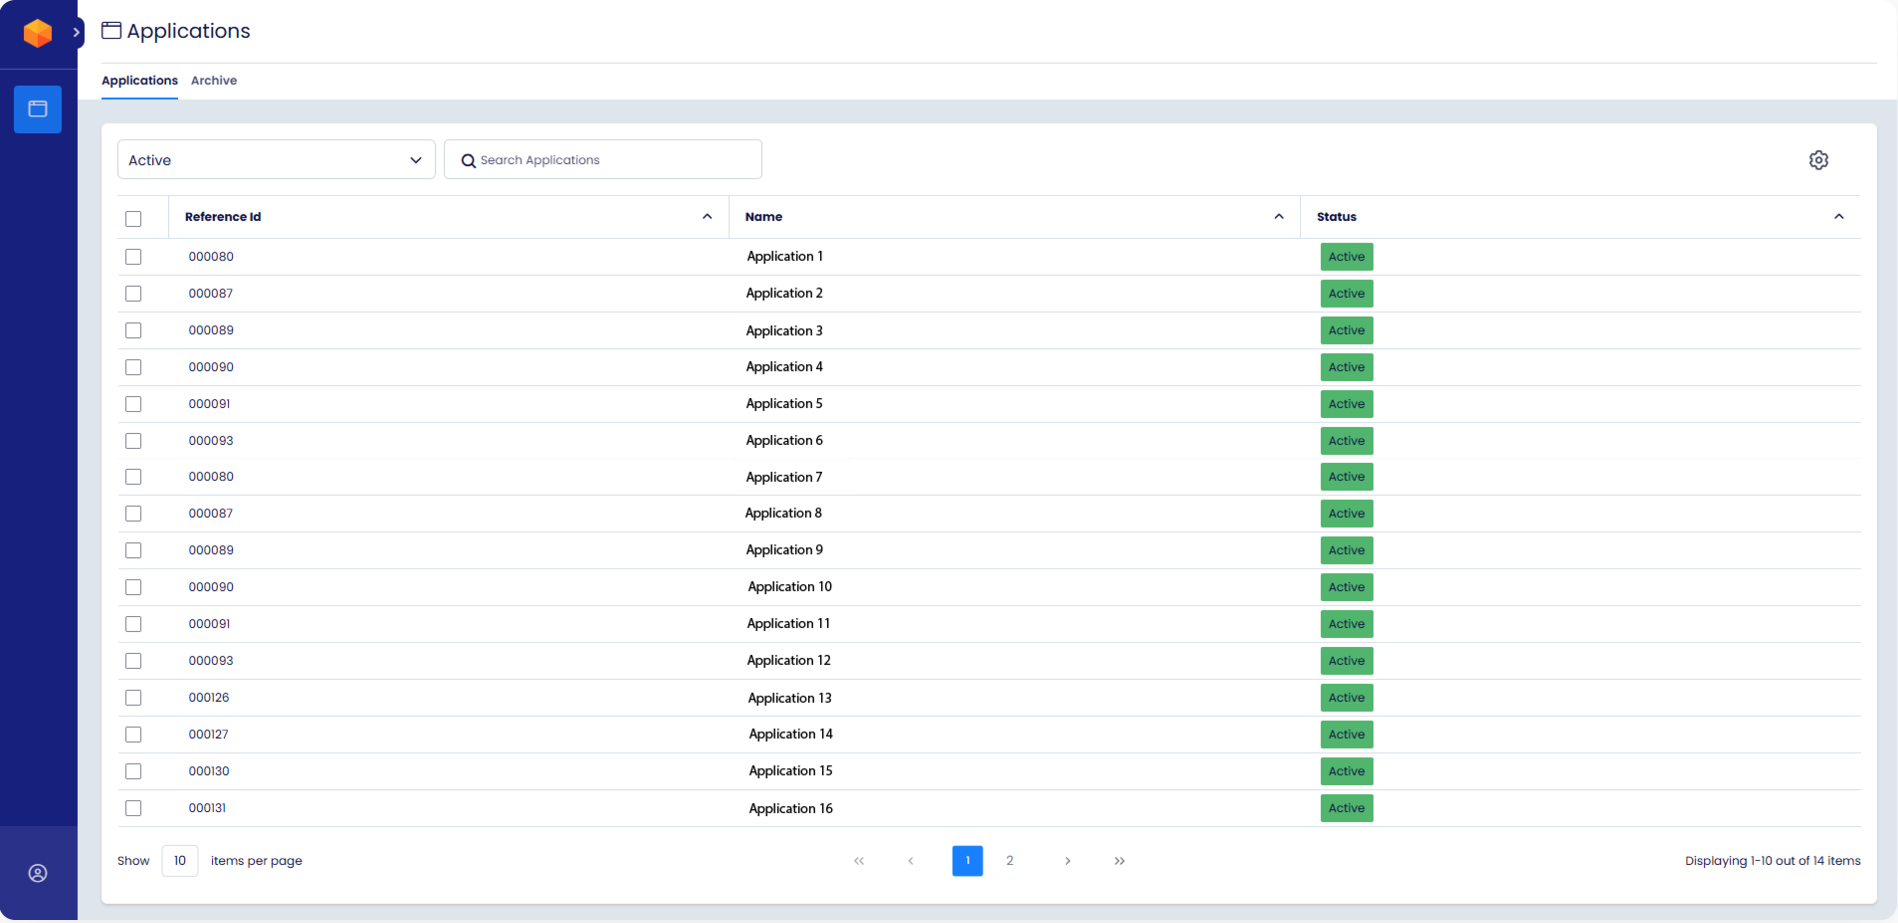Open the table settings gear
This screenshot has width=1898, height=923.
1819,159
